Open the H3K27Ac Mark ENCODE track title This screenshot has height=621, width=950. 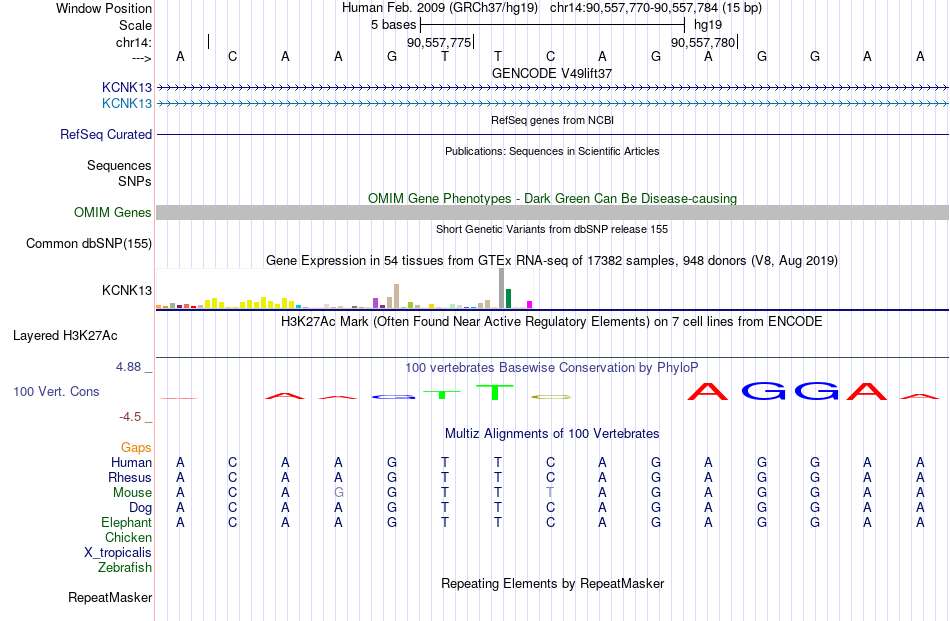coord(552,321)
